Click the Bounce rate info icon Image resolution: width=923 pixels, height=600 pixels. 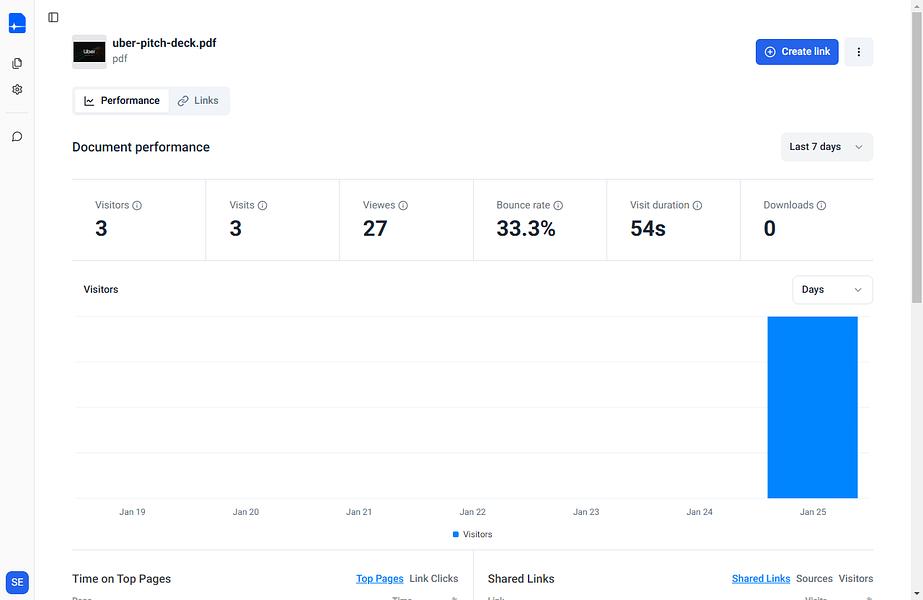click(558, 205)
